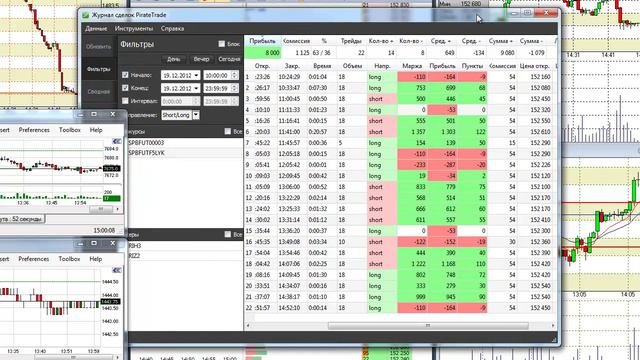The width and height of the screenshot is (640, 360).
Task: Click the 63 / 36 percent summary value
Action: (x=322, y=53)
